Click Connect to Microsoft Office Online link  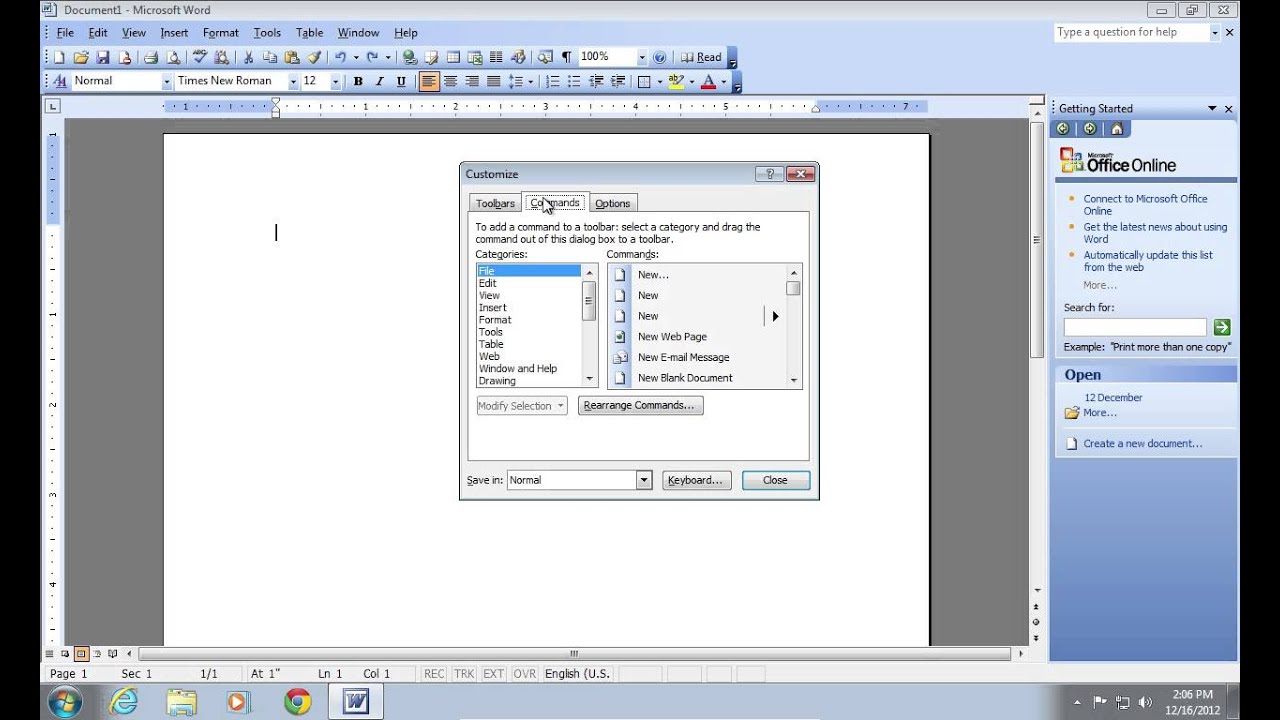tap(1145, 205)
